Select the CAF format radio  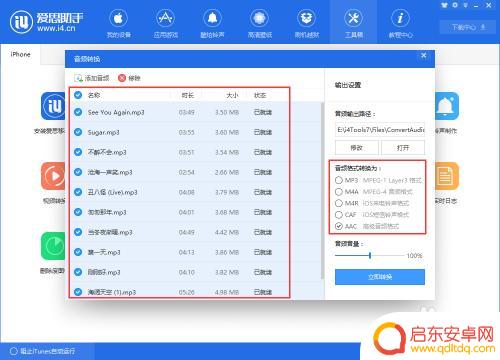tap(339, 215)
